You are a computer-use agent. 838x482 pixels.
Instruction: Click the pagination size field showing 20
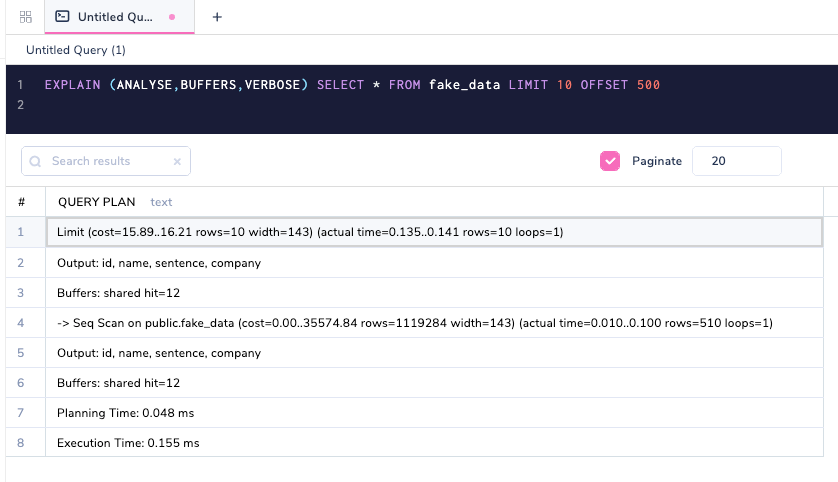tap(736, 161)
